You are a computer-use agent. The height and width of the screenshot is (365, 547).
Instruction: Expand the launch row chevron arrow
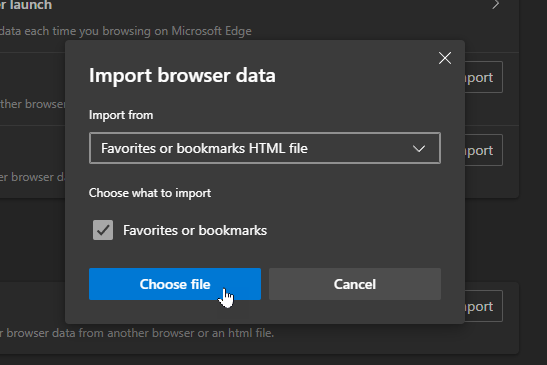(495, 5)
